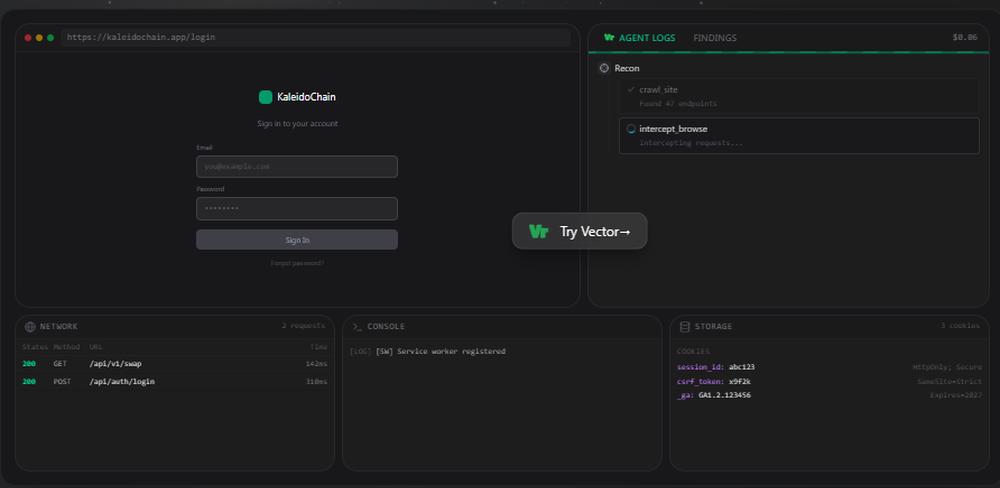Click the 2 requests count label

tap(303, 326)
